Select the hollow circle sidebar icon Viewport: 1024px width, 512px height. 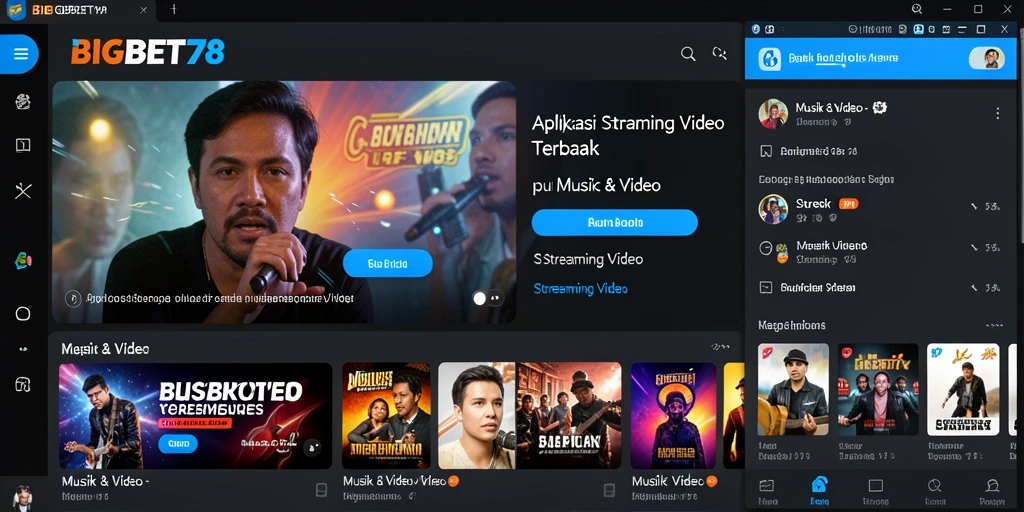point(23,314)
